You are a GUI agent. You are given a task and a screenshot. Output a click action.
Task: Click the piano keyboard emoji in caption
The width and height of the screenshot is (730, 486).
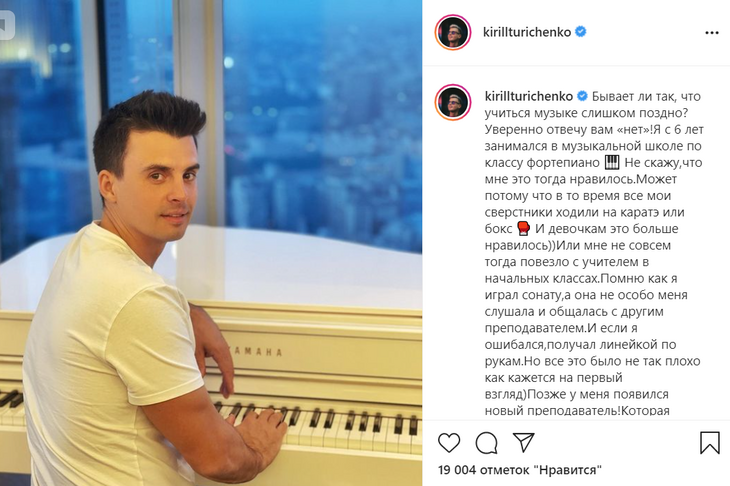612,162
